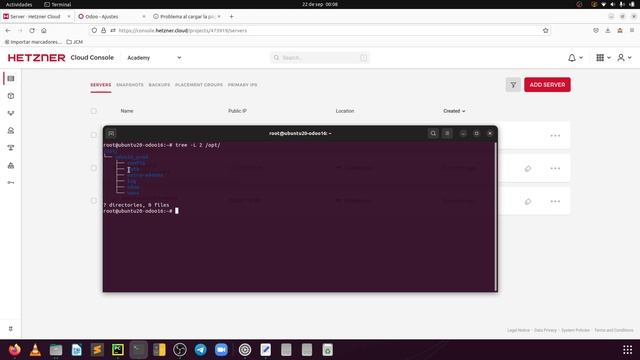The width and height of the screenshot is (640, 360).
Task: Open the apps grid menu in Hetzner header
Action: coord(600,58)
